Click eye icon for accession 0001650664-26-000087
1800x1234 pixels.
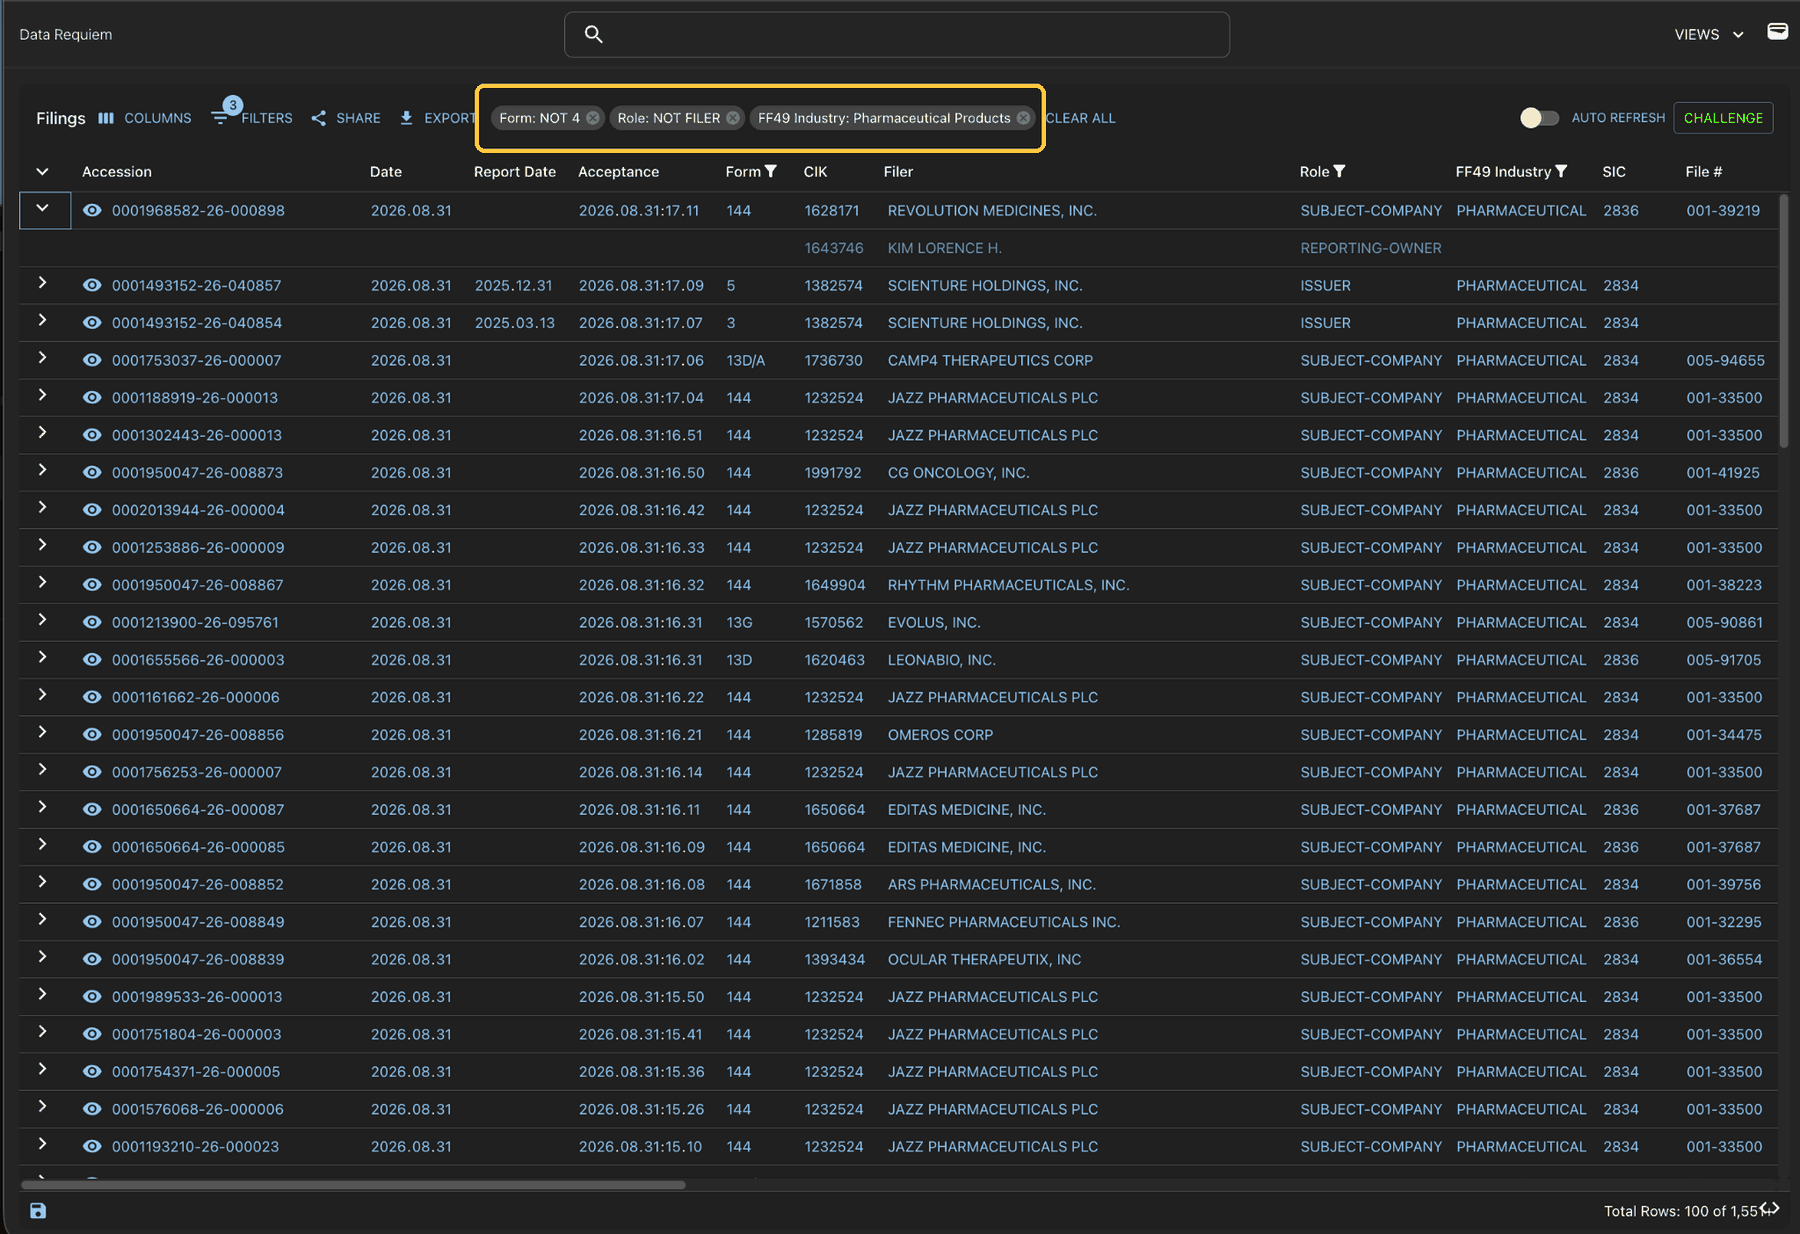coord(92,810)
